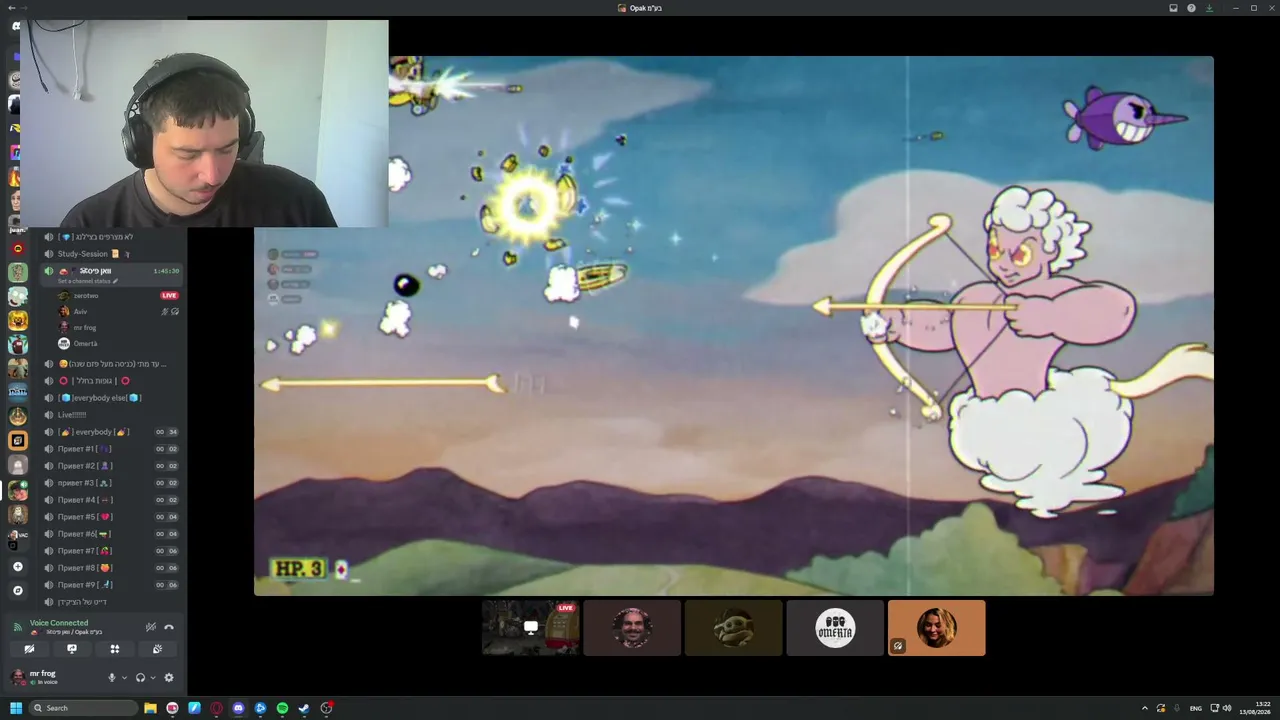Open the Discord help icon in title bar
The width and height of the screenshot is (1280, 720).
(x=1191, y=8)
